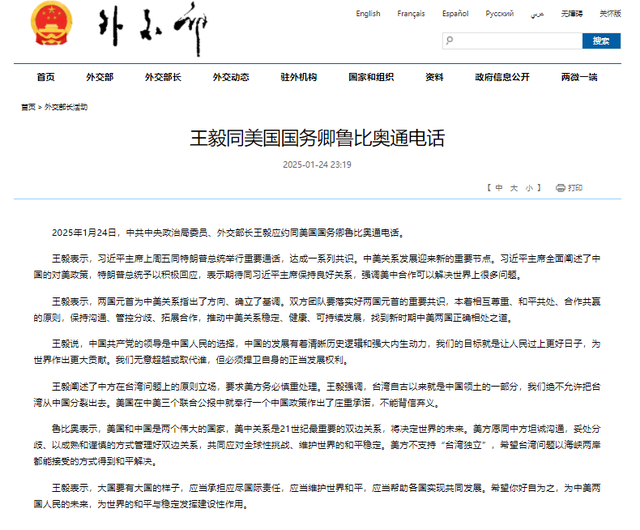Open the 两微一端 navigation menu item
Viewport: 640px width, 530px height.
[x=579, y=77]
